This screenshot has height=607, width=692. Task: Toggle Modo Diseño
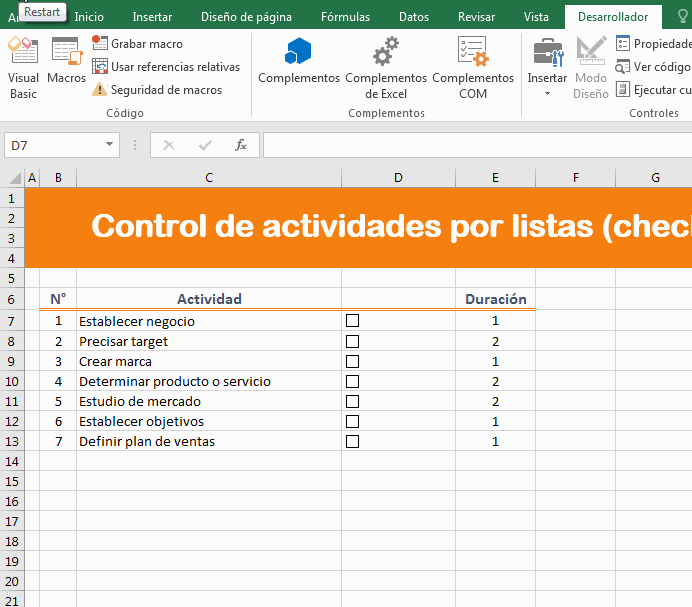tap(591, 68)
